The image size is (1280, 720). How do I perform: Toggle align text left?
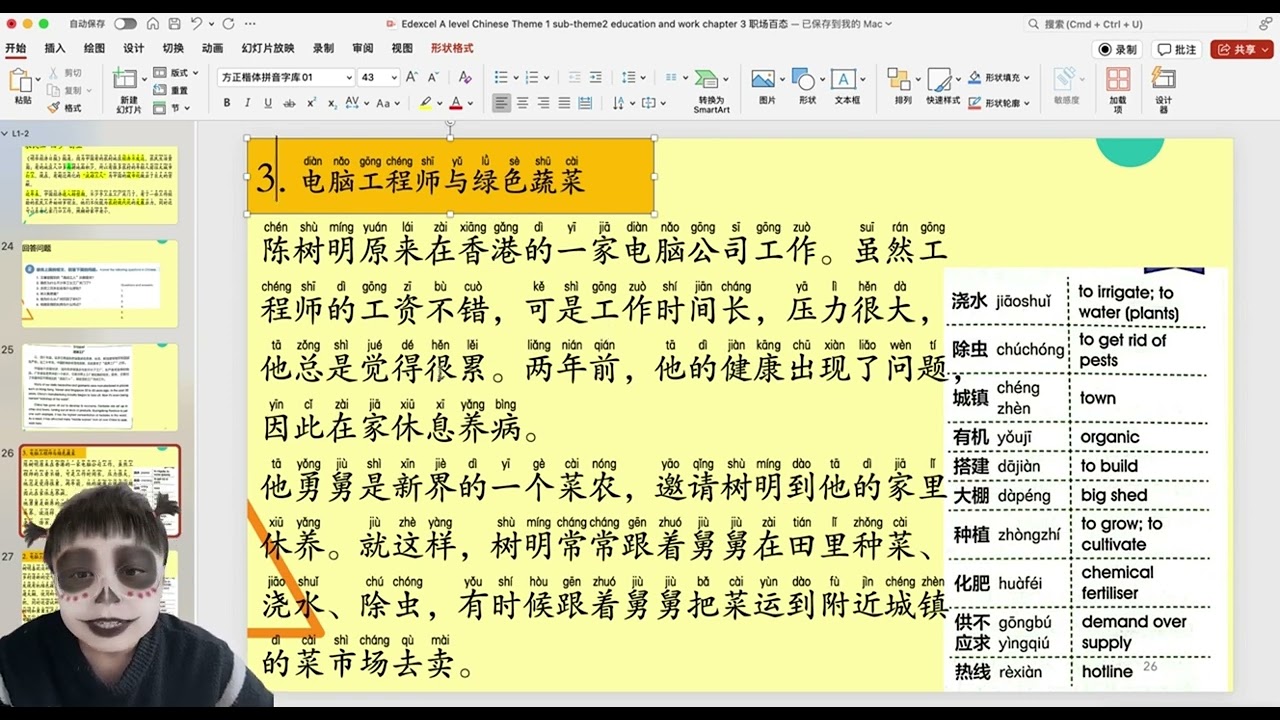[x=501, y=103]
